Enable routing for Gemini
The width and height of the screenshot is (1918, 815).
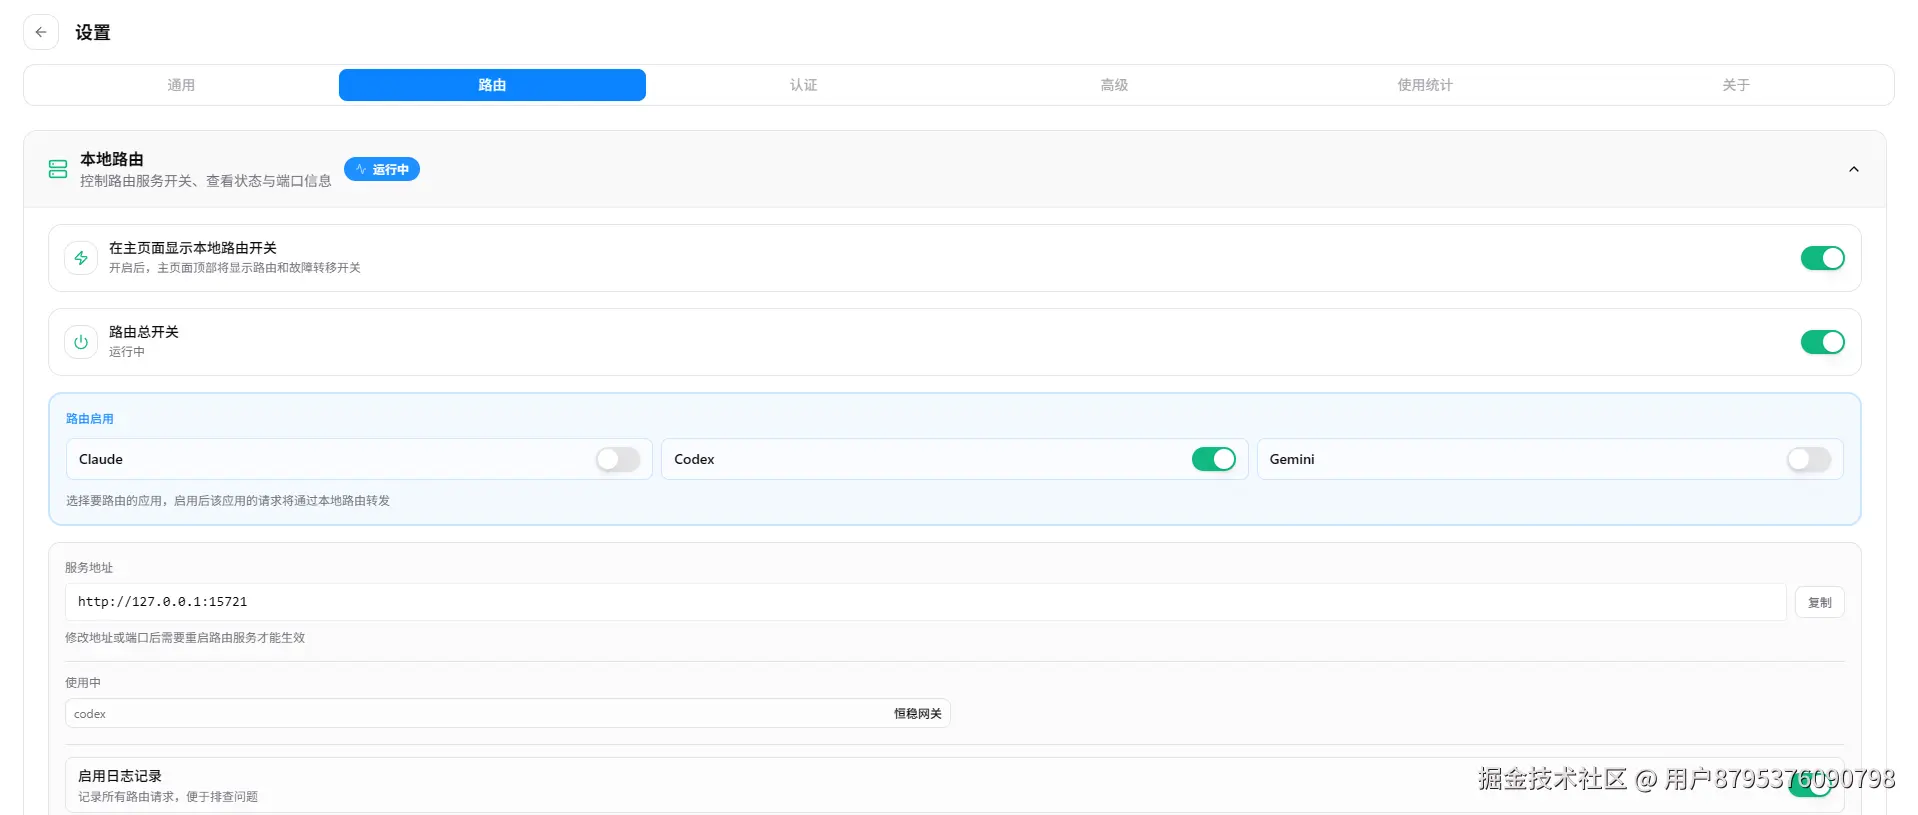[x=1809, y=459]
